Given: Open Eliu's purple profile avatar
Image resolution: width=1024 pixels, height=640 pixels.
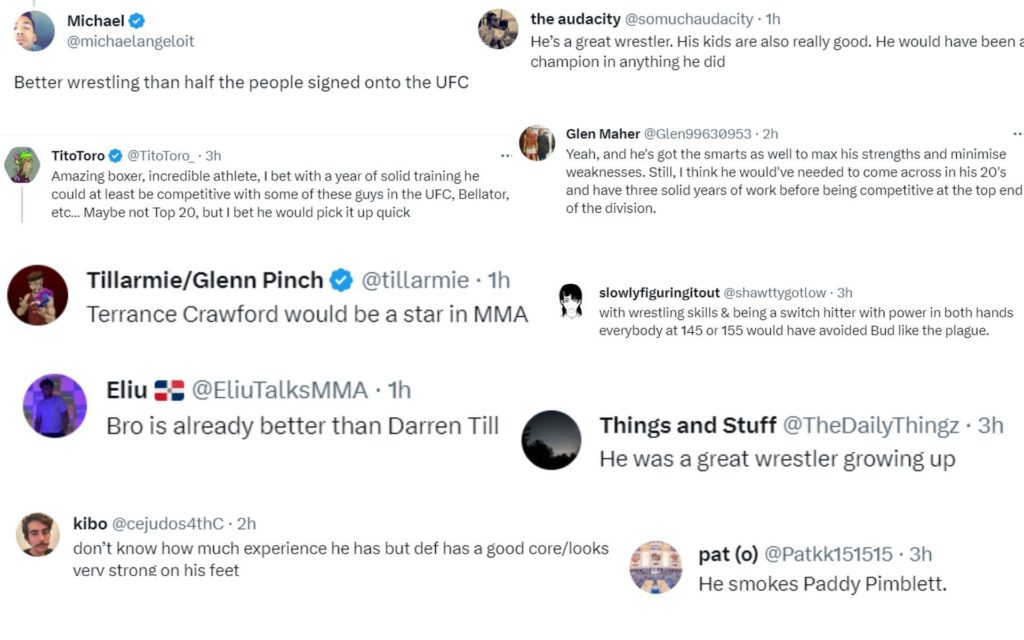Looking at the screenshot, I should pyautogui.click(x=54, y=405).
